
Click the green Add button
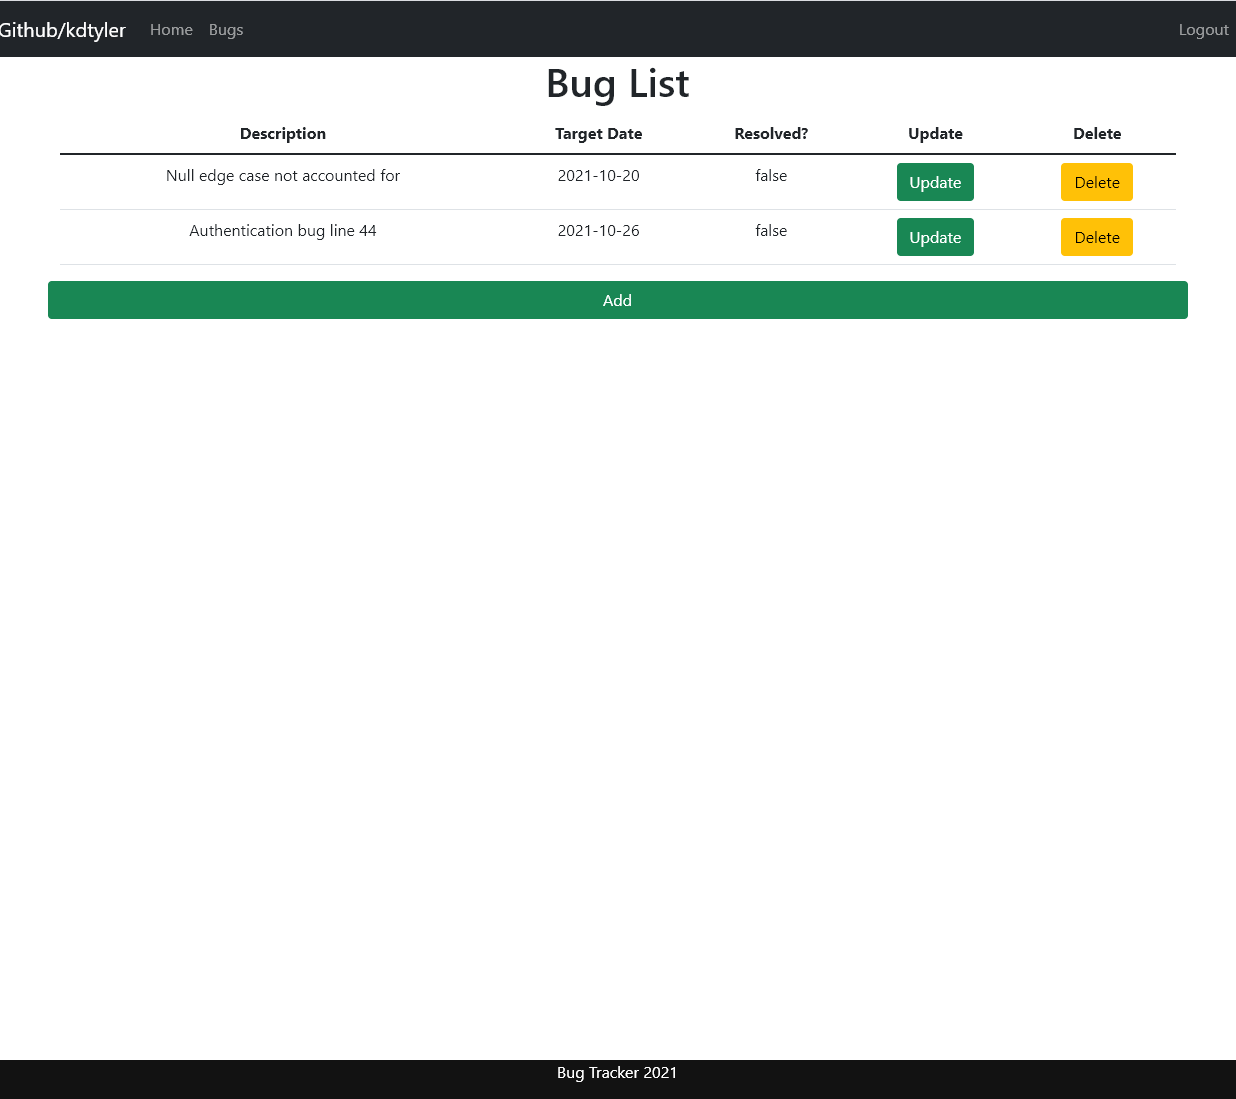pos(618,300)
